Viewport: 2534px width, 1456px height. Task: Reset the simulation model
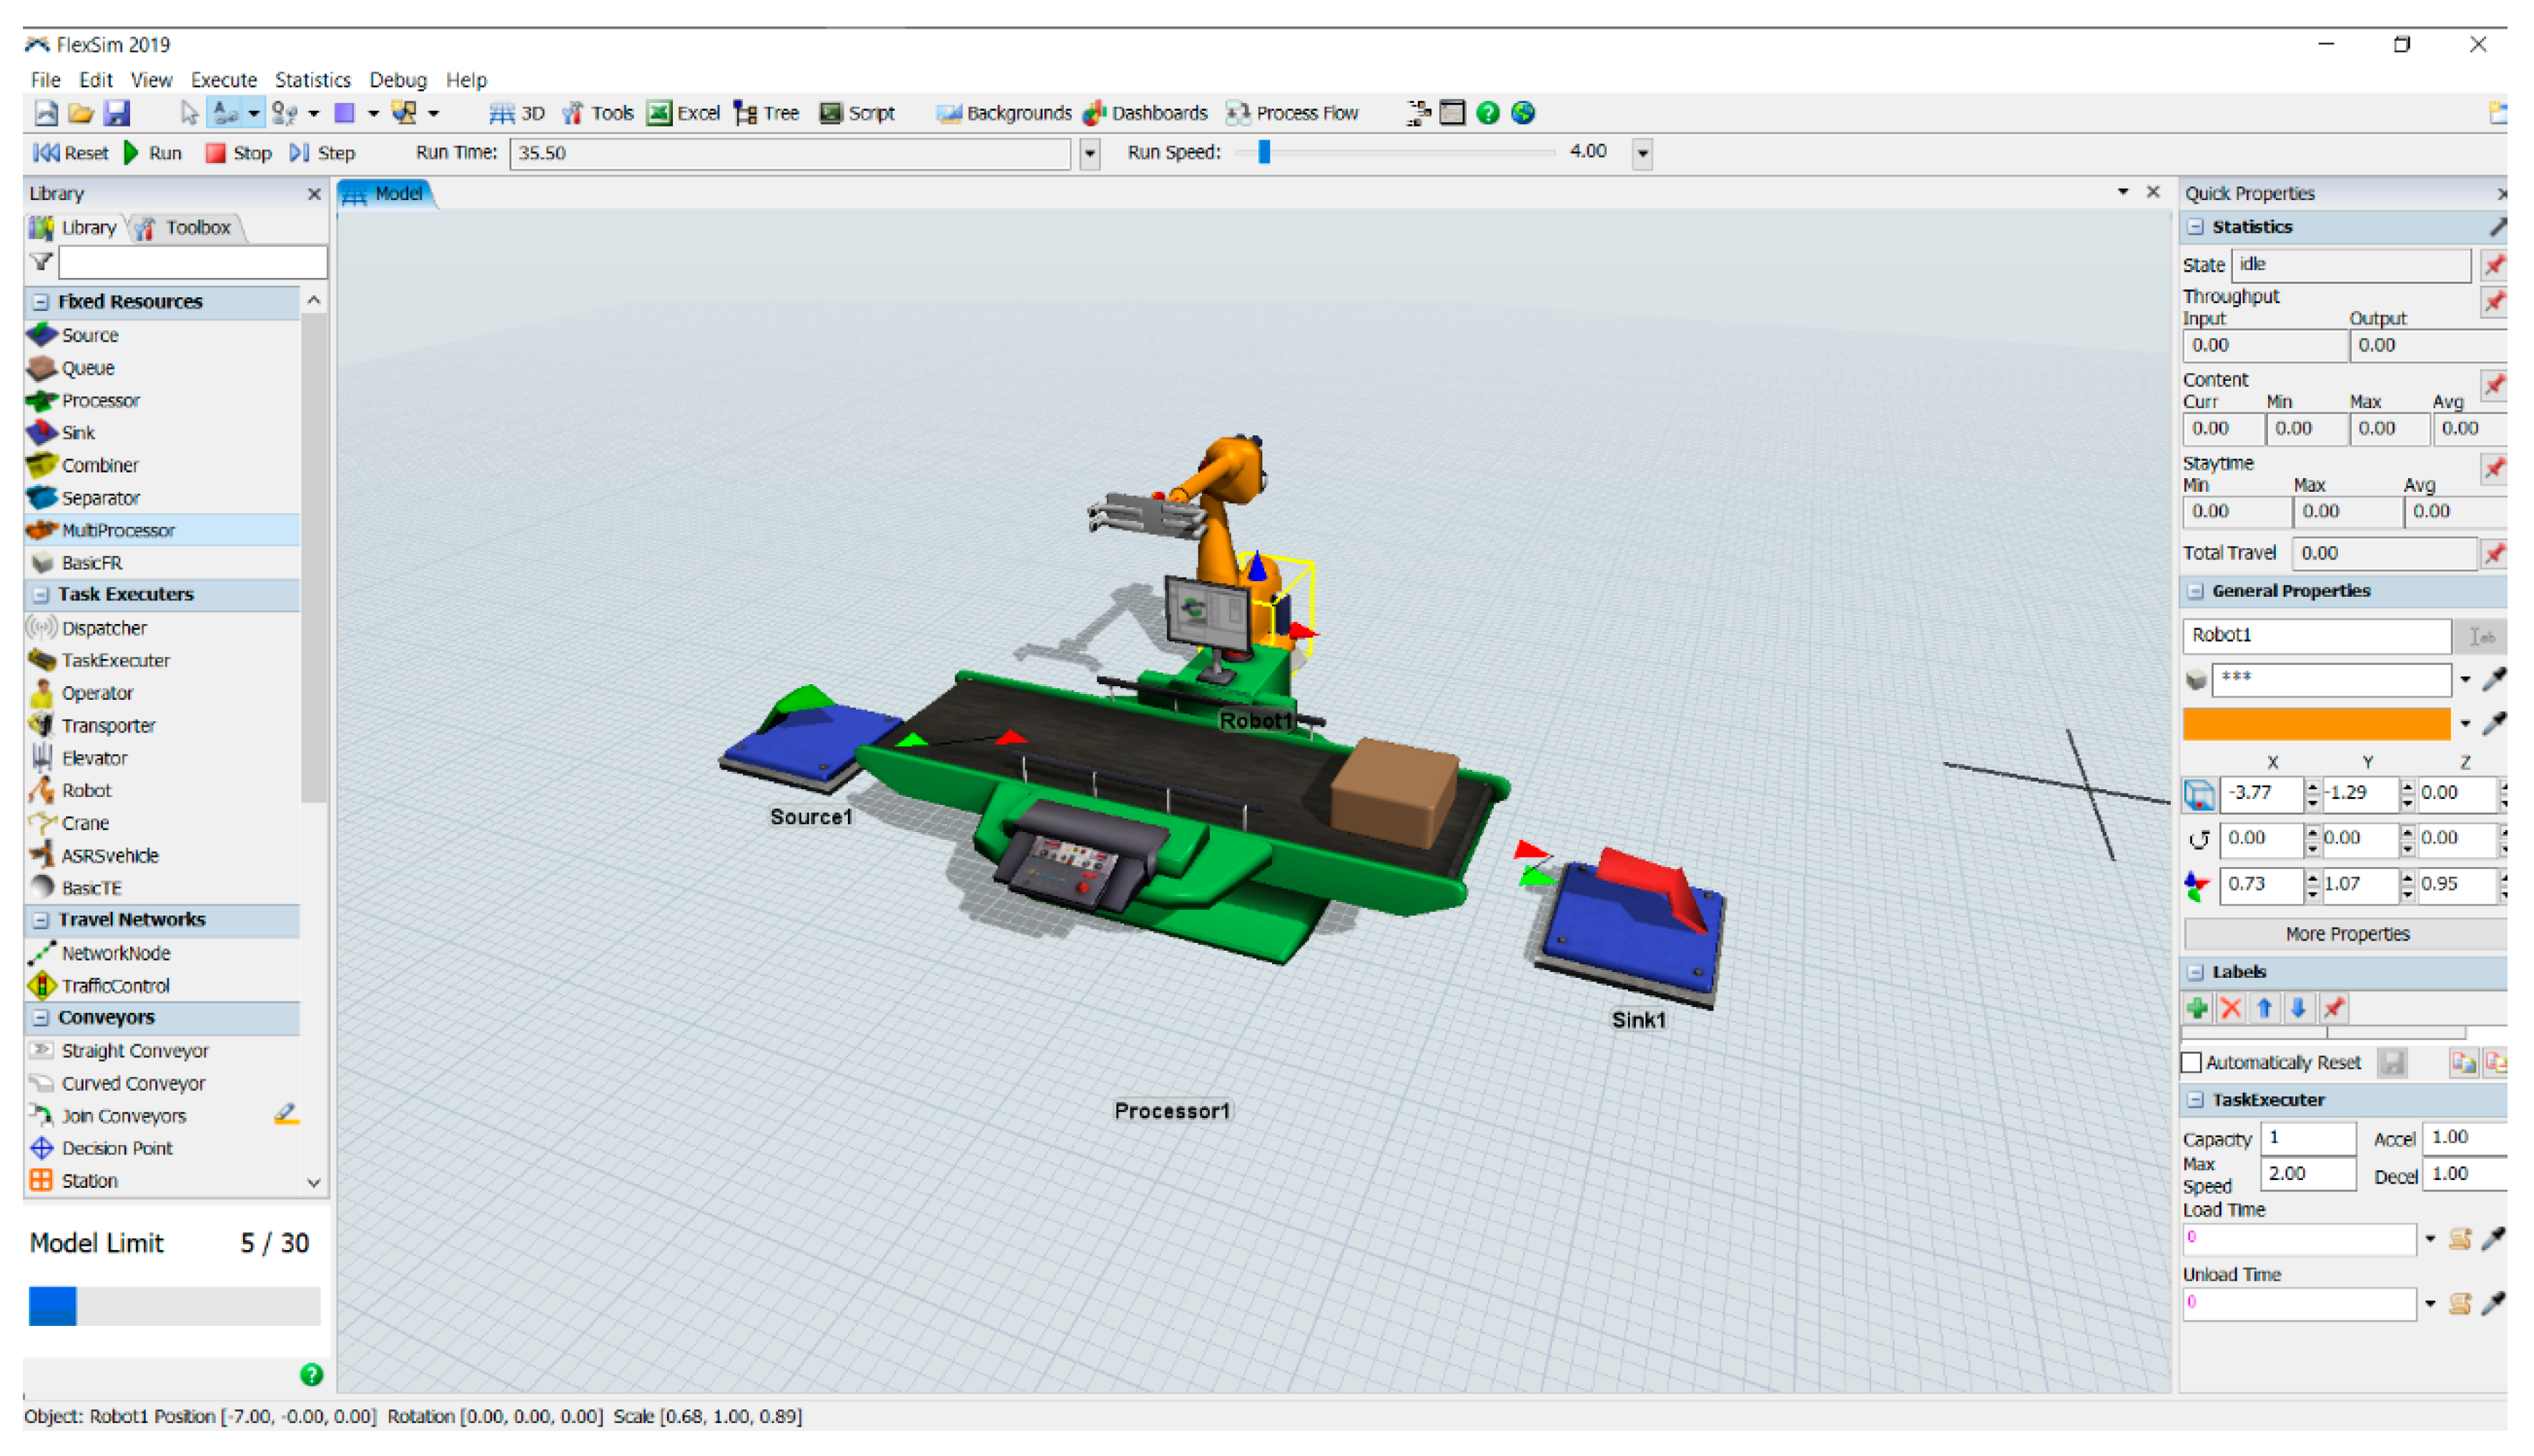[x=71, y=153]
